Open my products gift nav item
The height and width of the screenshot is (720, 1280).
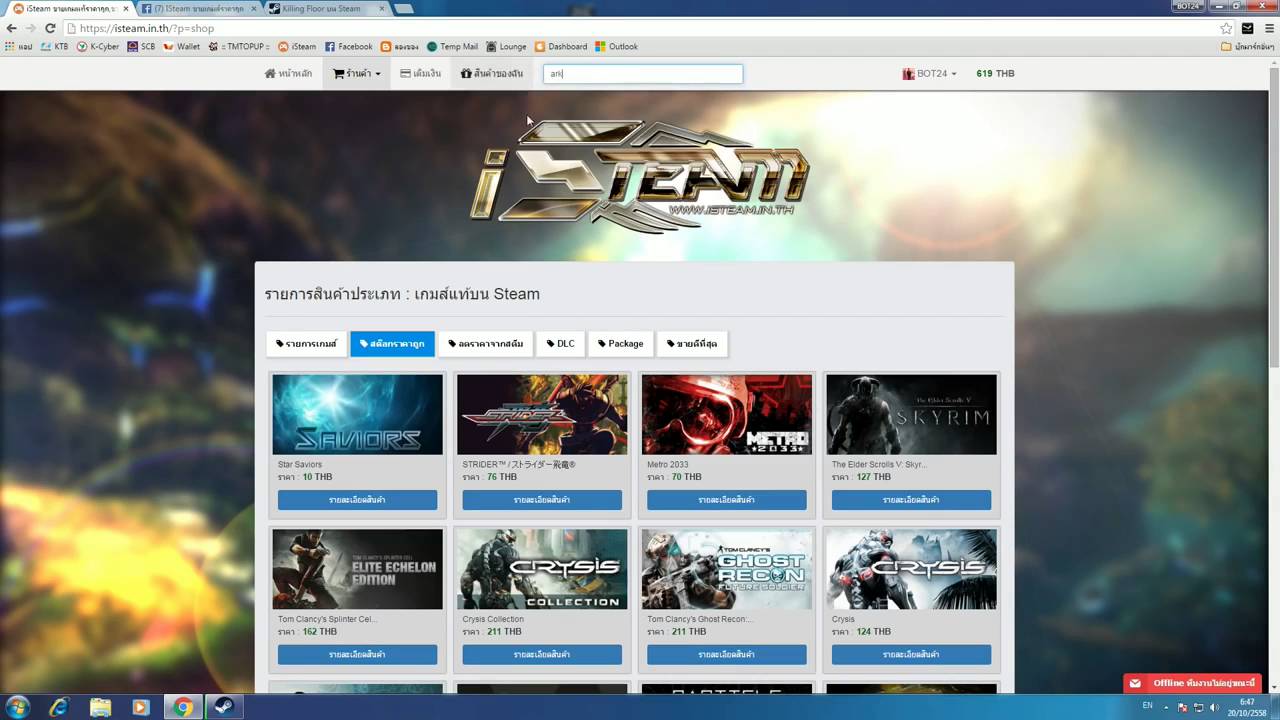[x=492, y=73]
